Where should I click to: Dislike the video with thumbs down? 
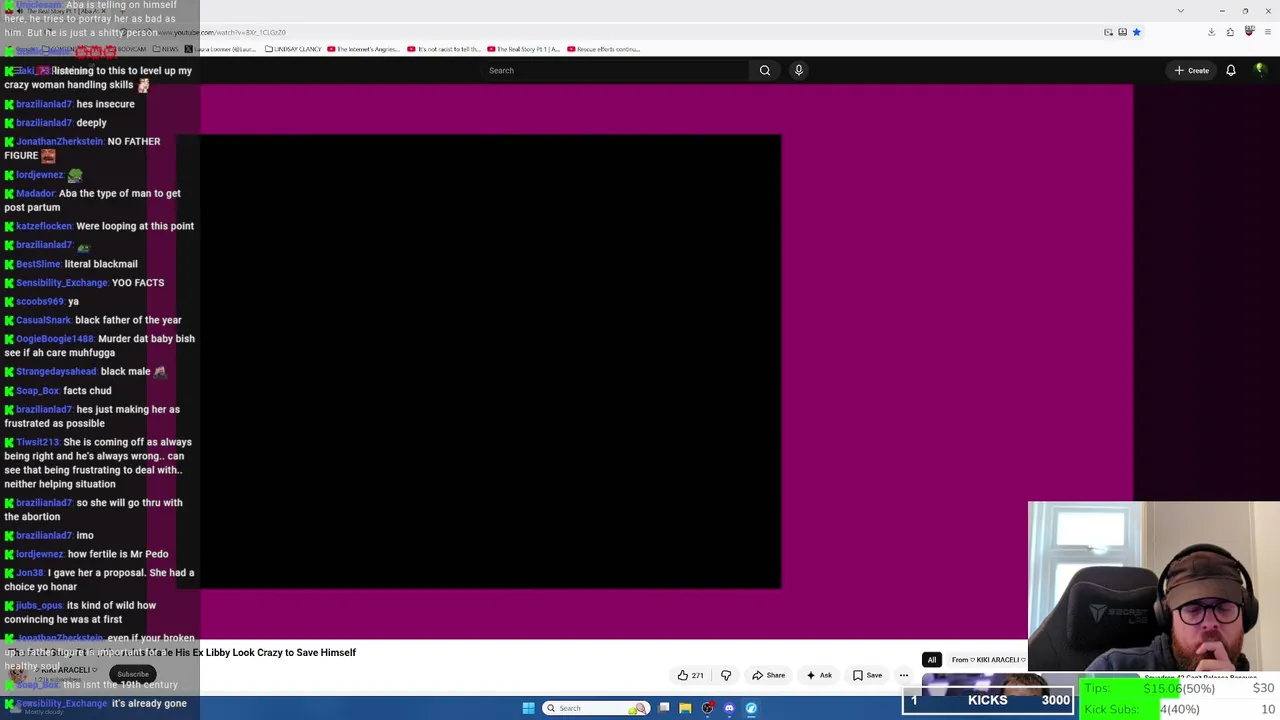point(726,675)
